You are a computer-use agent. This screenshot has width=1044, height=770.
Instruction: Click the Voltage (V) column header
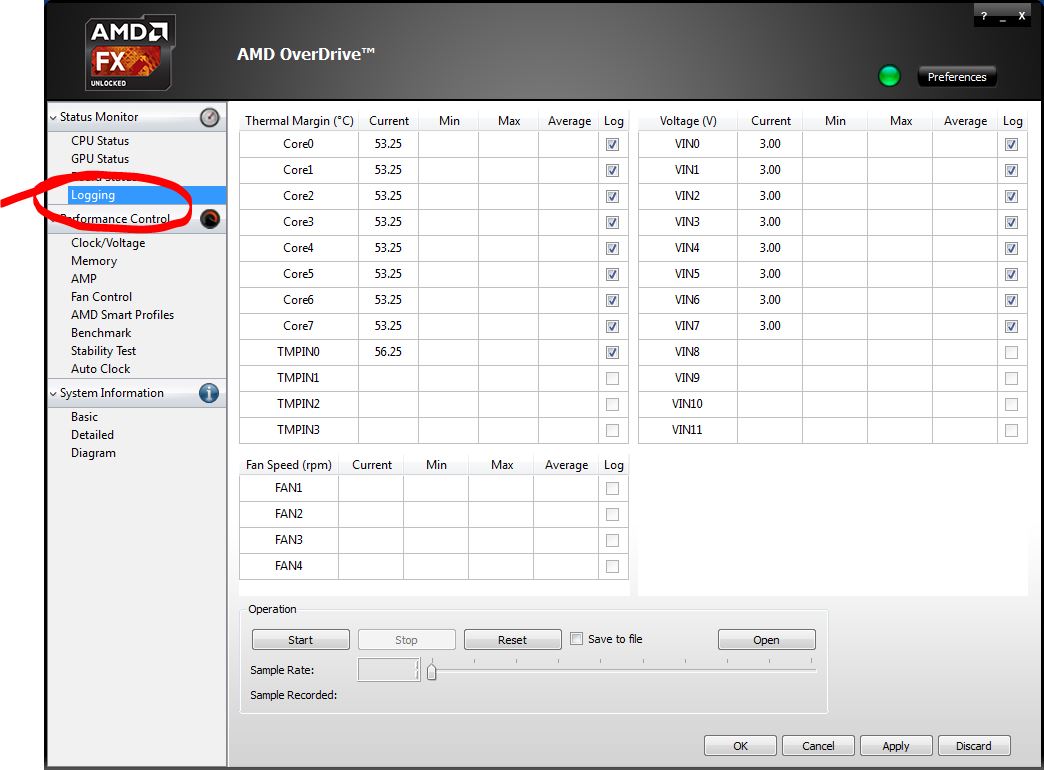[x=688, y=121]
